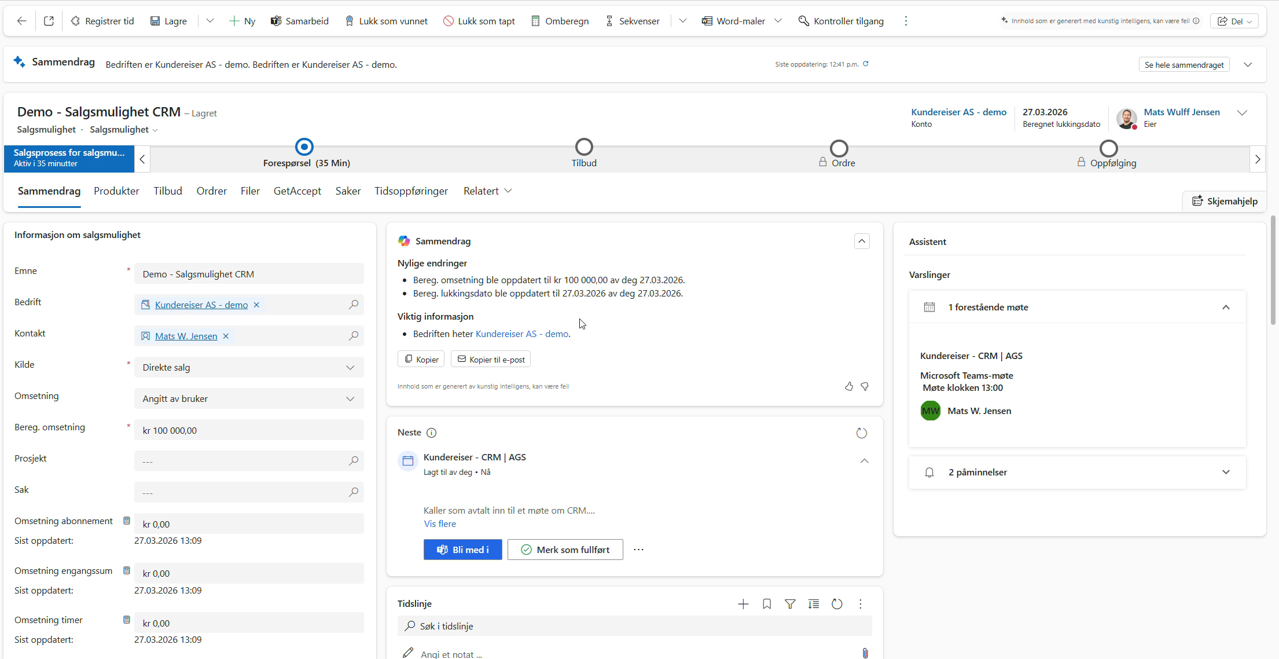Remove Kundereiser AS - demo from Bedrift field
This screenshot has height=659, width=1279.
(x=257, y=305)
